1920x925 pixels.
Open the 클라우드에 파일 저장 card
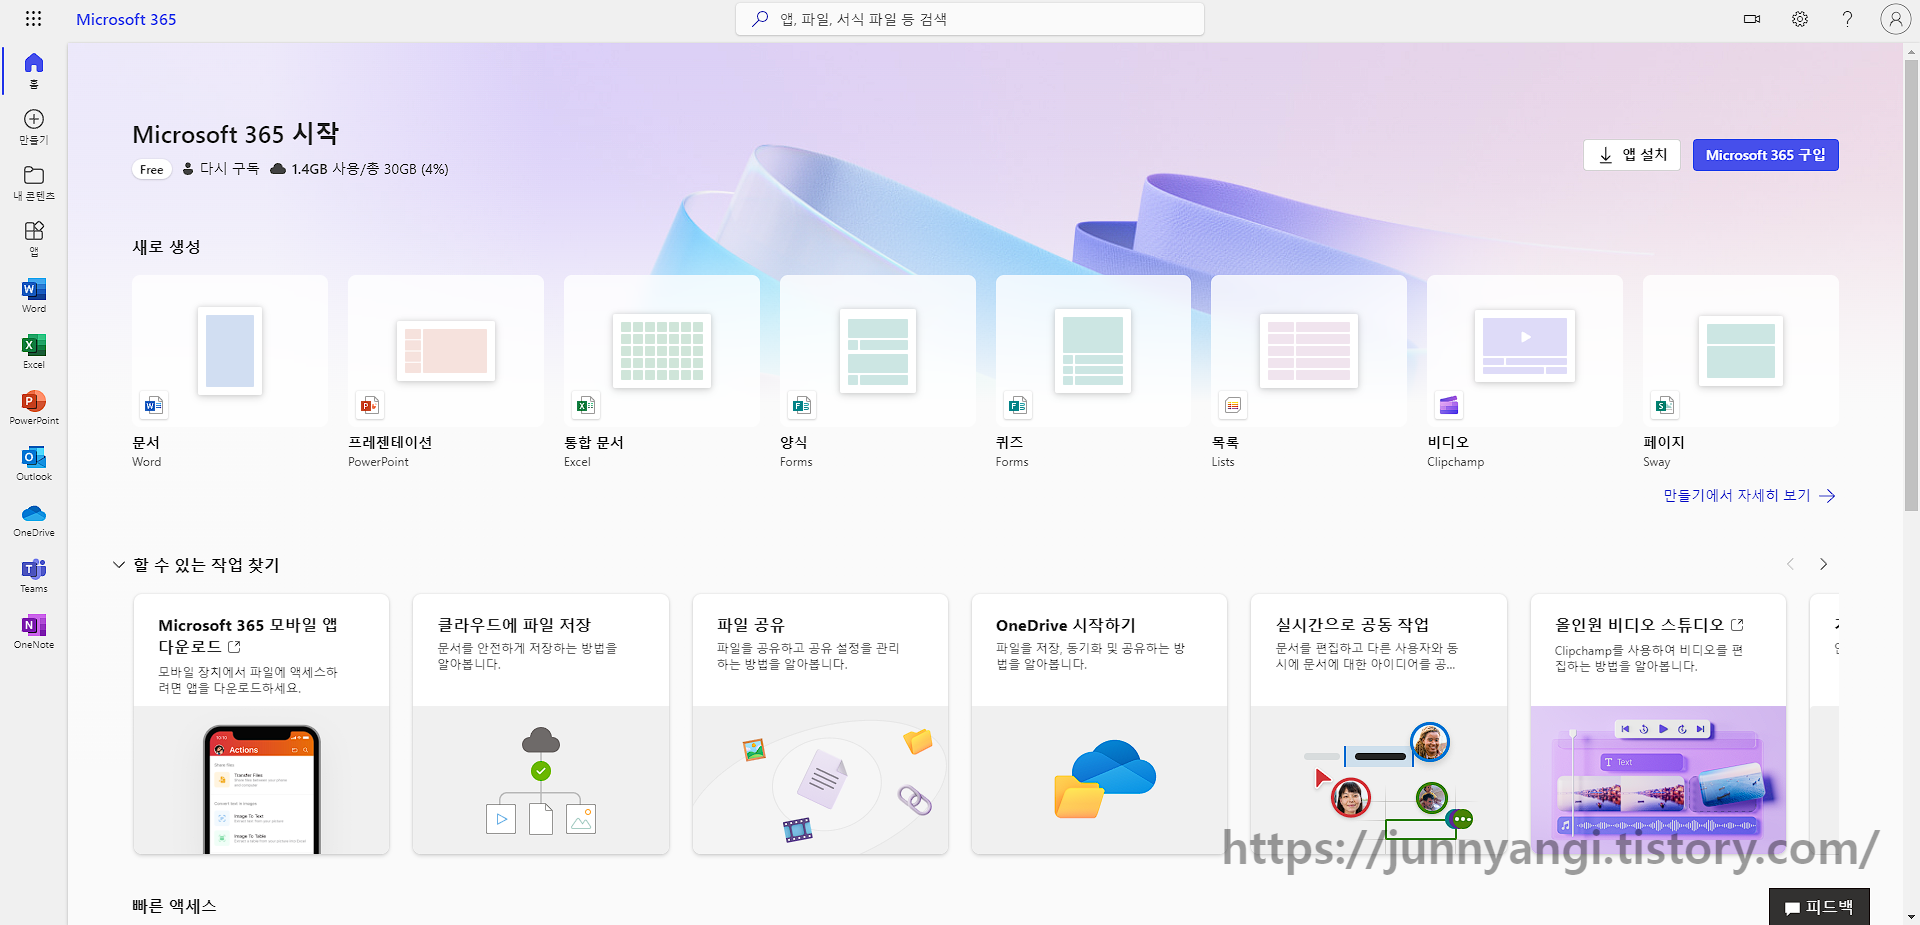pos(541,724)
